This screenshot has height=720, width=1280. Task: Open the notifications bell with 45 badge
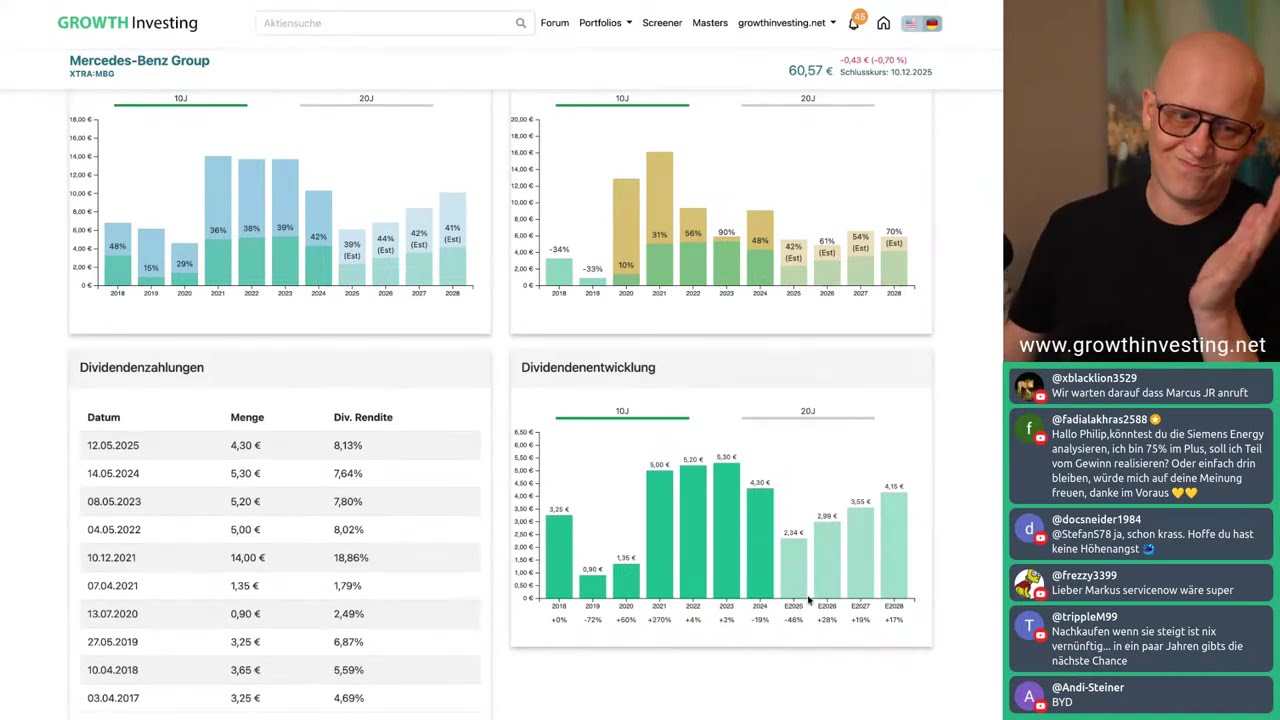point(856,22)
